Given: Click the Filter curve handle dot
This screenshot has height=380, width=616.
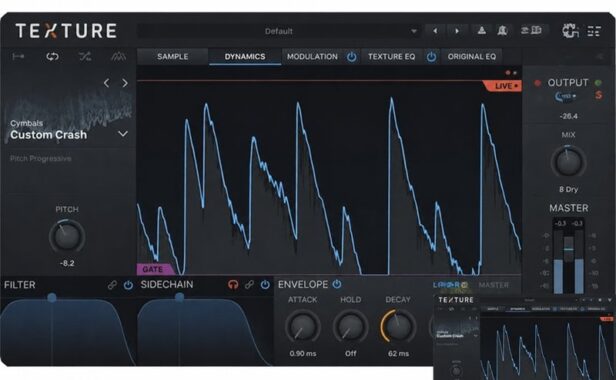Looking at the screenshot, I should click(52, 297).
